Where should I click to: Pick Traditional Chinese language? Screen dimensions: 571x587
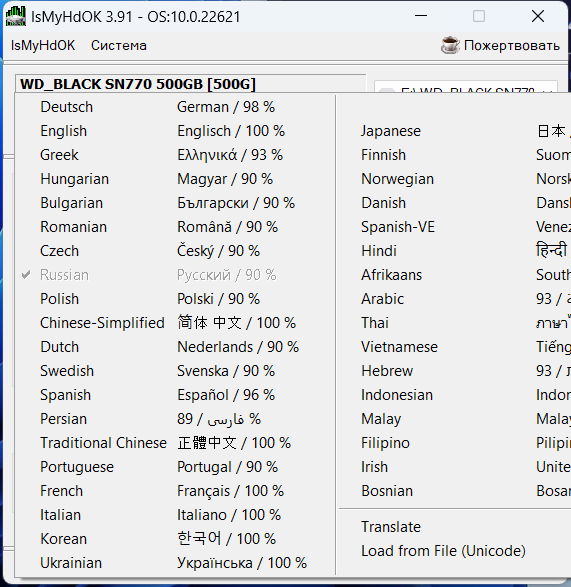click(175, 442)
